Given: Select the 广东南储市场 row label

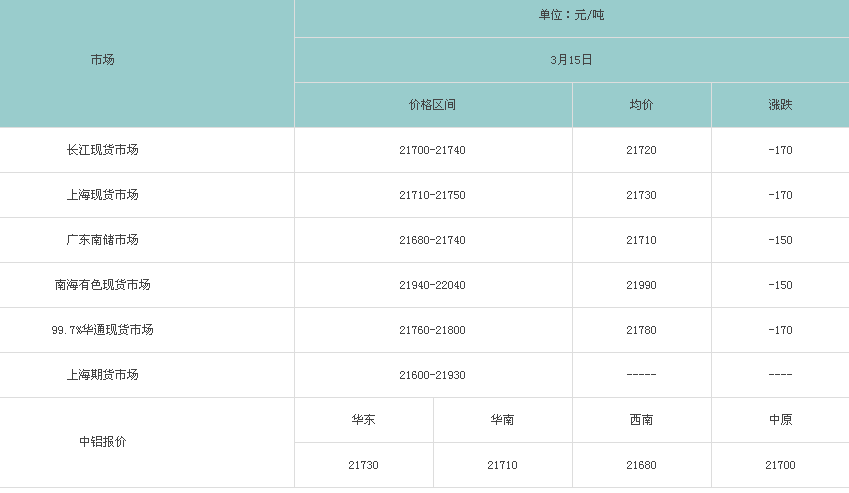Looking at the screenshot, I should coord(103,240).
